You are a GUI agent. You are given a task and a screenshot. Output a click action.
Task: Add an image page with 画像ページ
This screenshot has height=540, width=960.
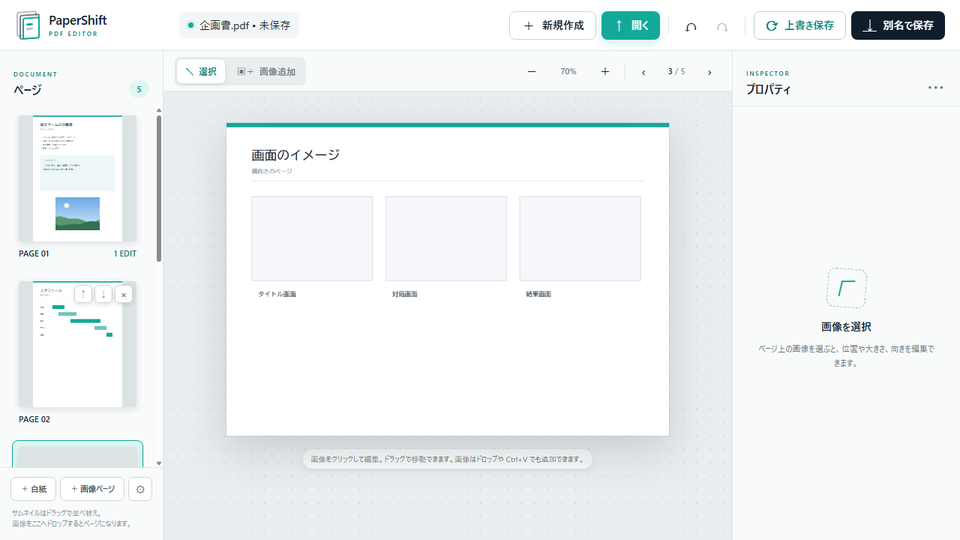tap(92, 489)
